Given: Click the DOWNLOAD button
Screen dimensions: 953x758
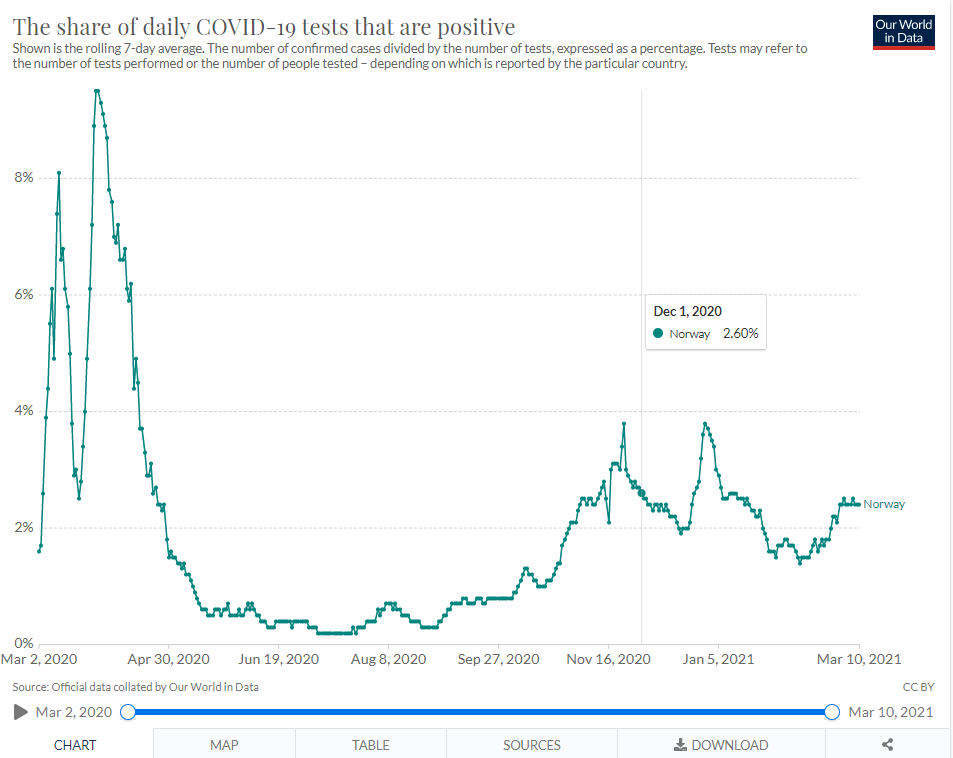Looking at the screenshot, I should (721, 745).
